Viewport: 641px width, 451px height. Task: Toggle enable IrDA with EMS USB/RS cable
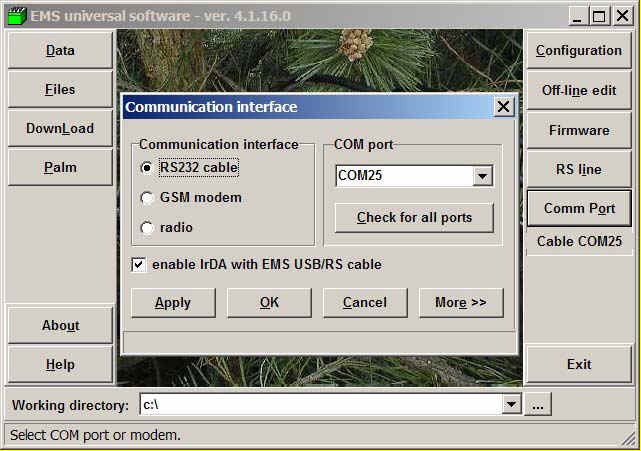pyautogui.click(x=139, y=265)
